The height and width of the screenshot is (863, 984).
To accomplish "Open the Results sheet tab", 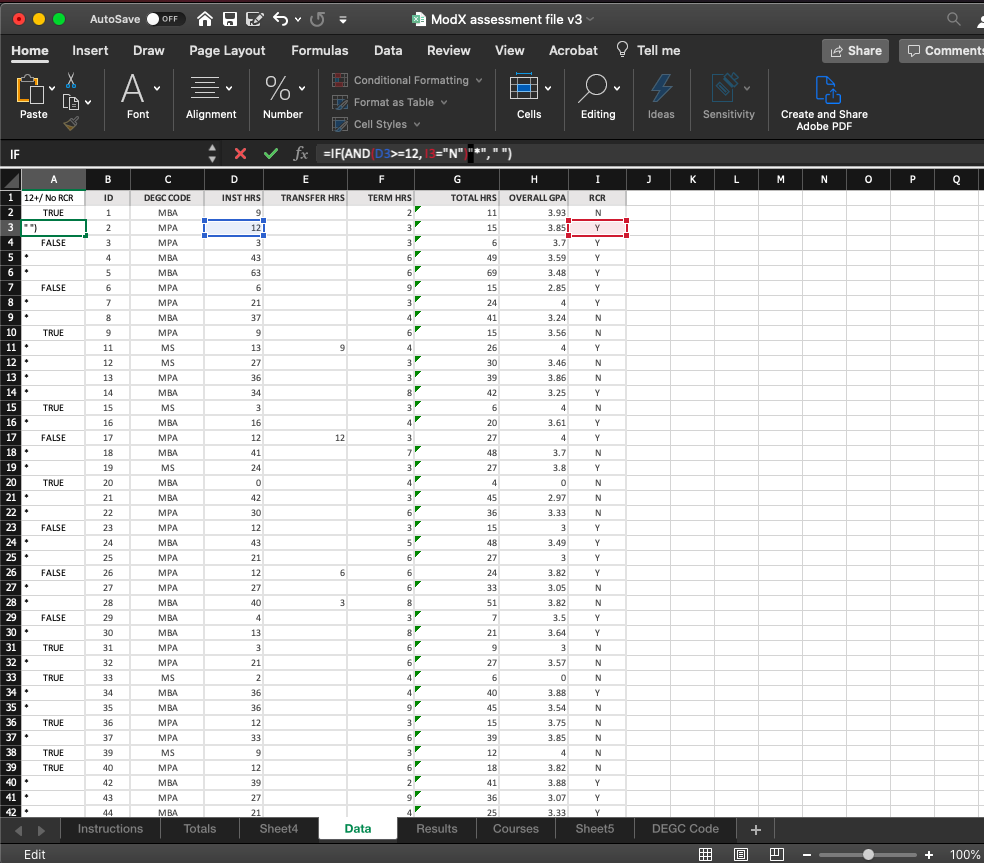I will (436, 828).
